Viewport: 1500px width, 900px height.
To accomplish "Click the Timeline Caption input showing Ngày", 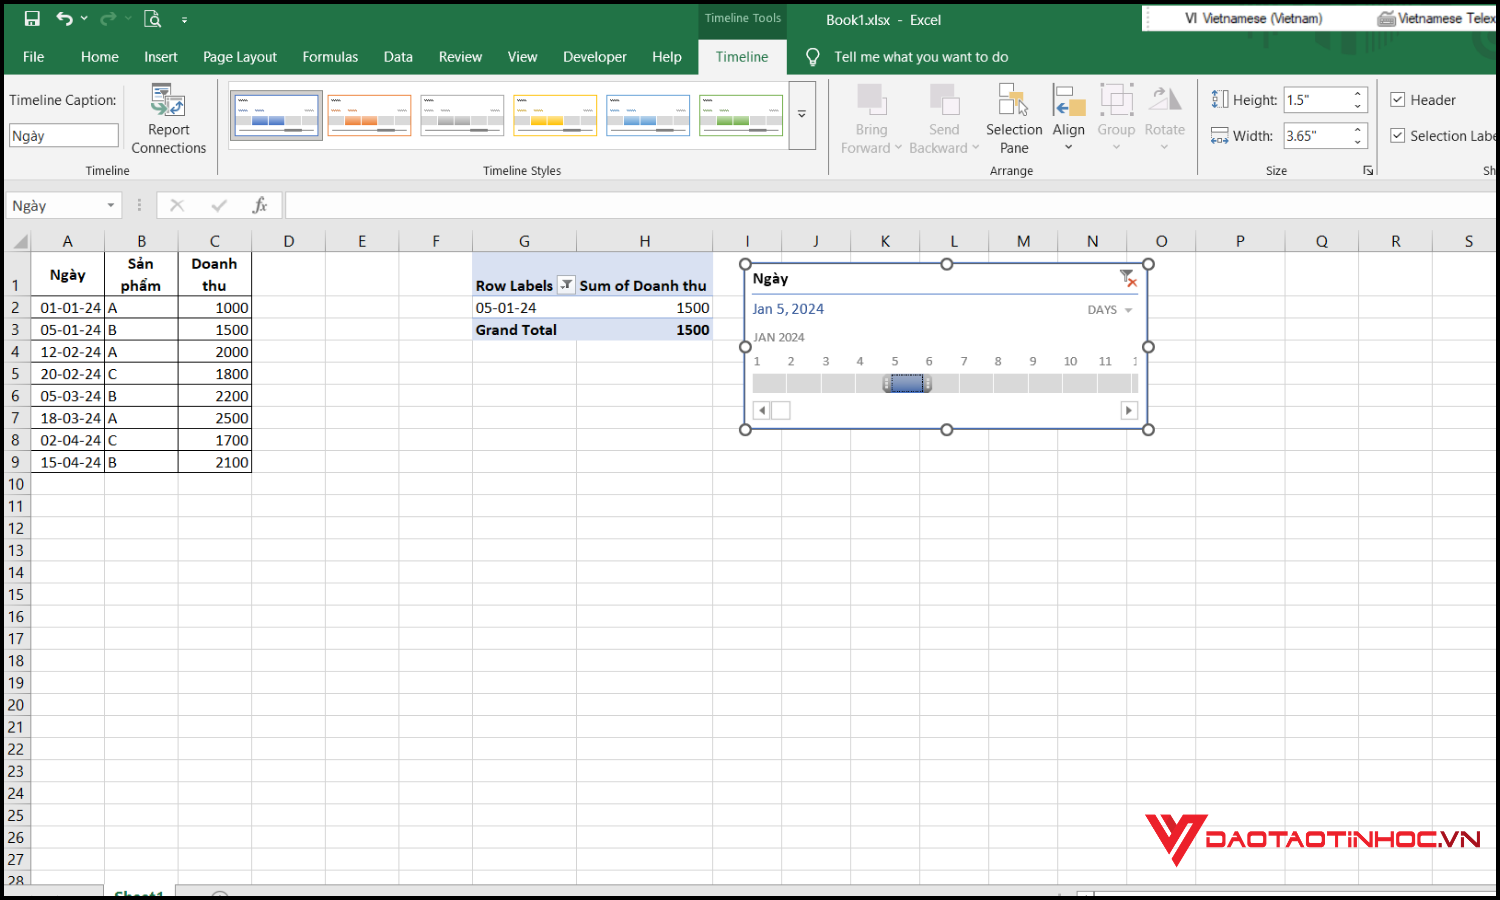I will [63, 135].
